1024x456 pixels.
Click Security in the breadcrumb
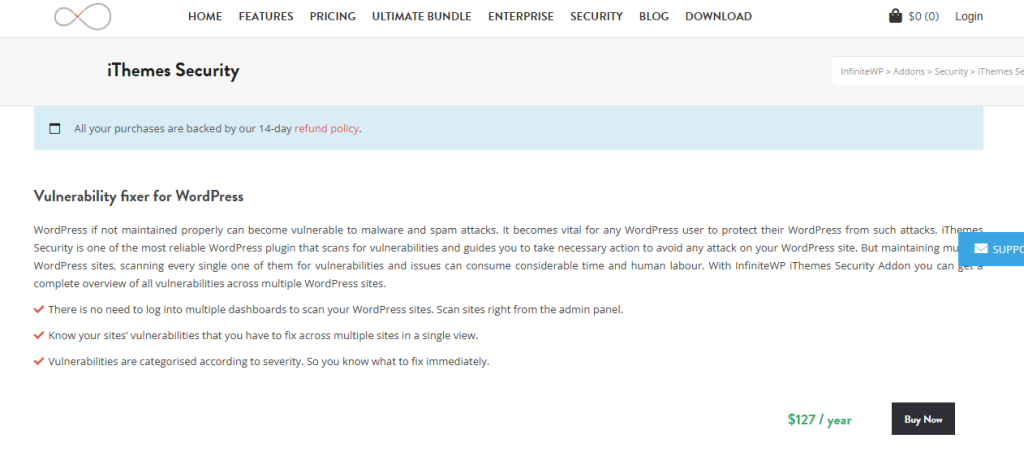[951, 71]
